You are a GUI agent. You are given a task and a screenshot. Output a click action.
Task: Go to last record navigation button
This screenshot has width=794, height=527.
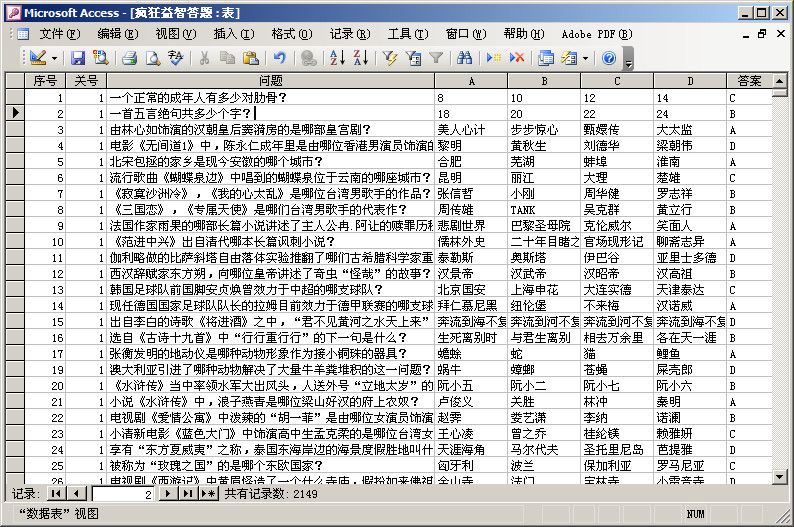pyautogui.click(x=188, y=494)
